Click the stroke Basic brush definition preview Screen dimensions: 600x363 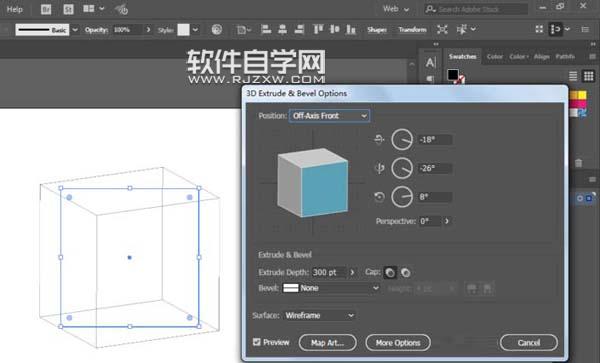pyautogui.click(x=42, y=29)
